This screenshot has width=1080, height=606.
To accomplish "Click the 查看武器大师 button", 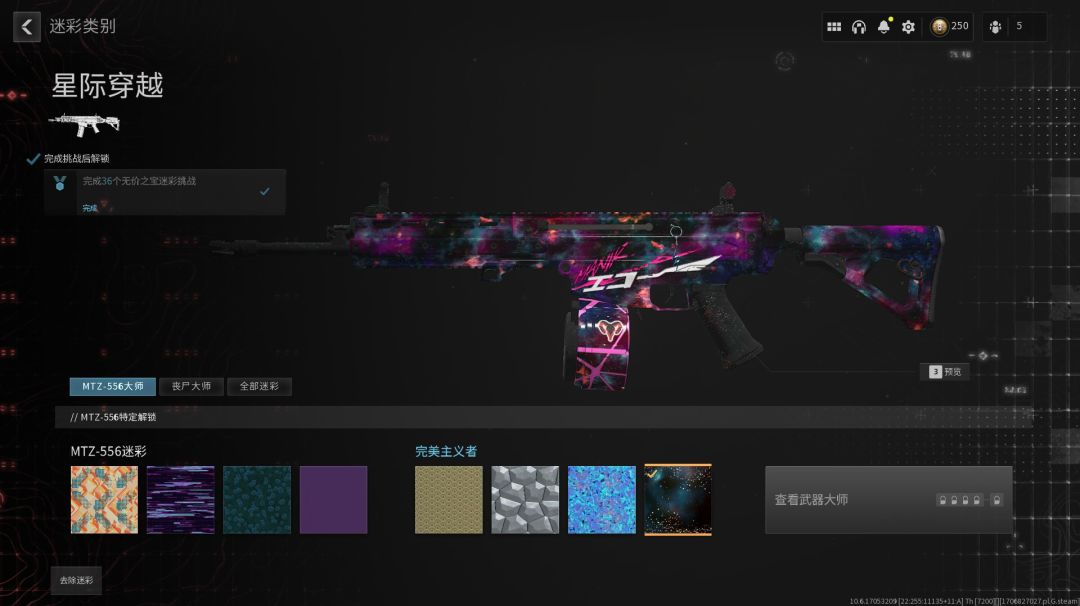I will click(889, 500).
